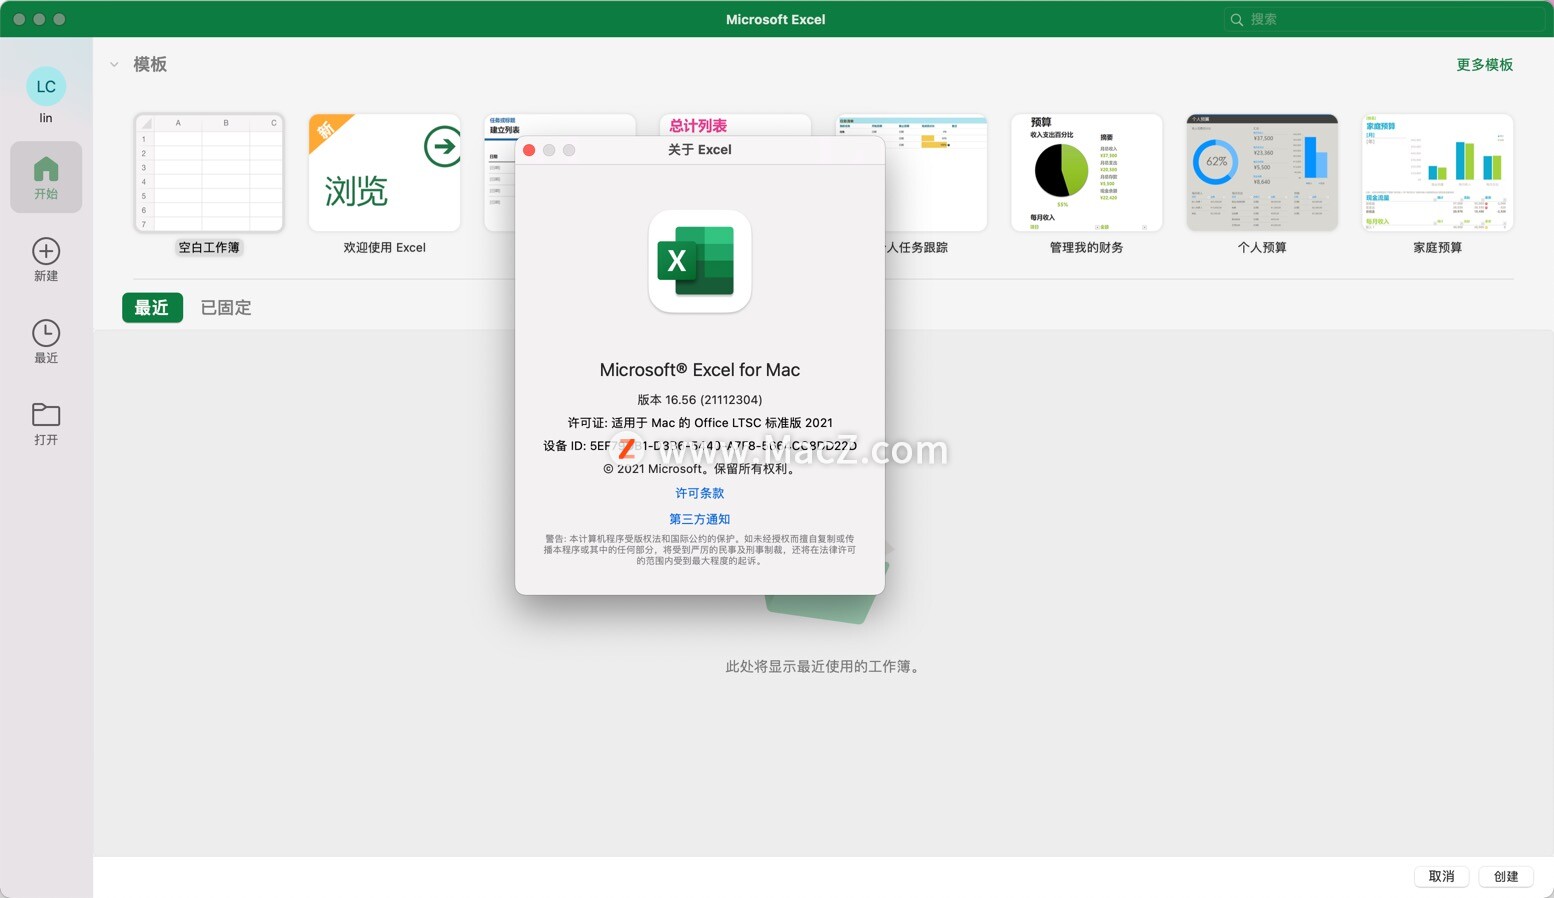The height and width of the screenshot is (898, 1554).
Task: Click the 此处将显示最近使用的工作簿 message
Action: pos(823,666)
